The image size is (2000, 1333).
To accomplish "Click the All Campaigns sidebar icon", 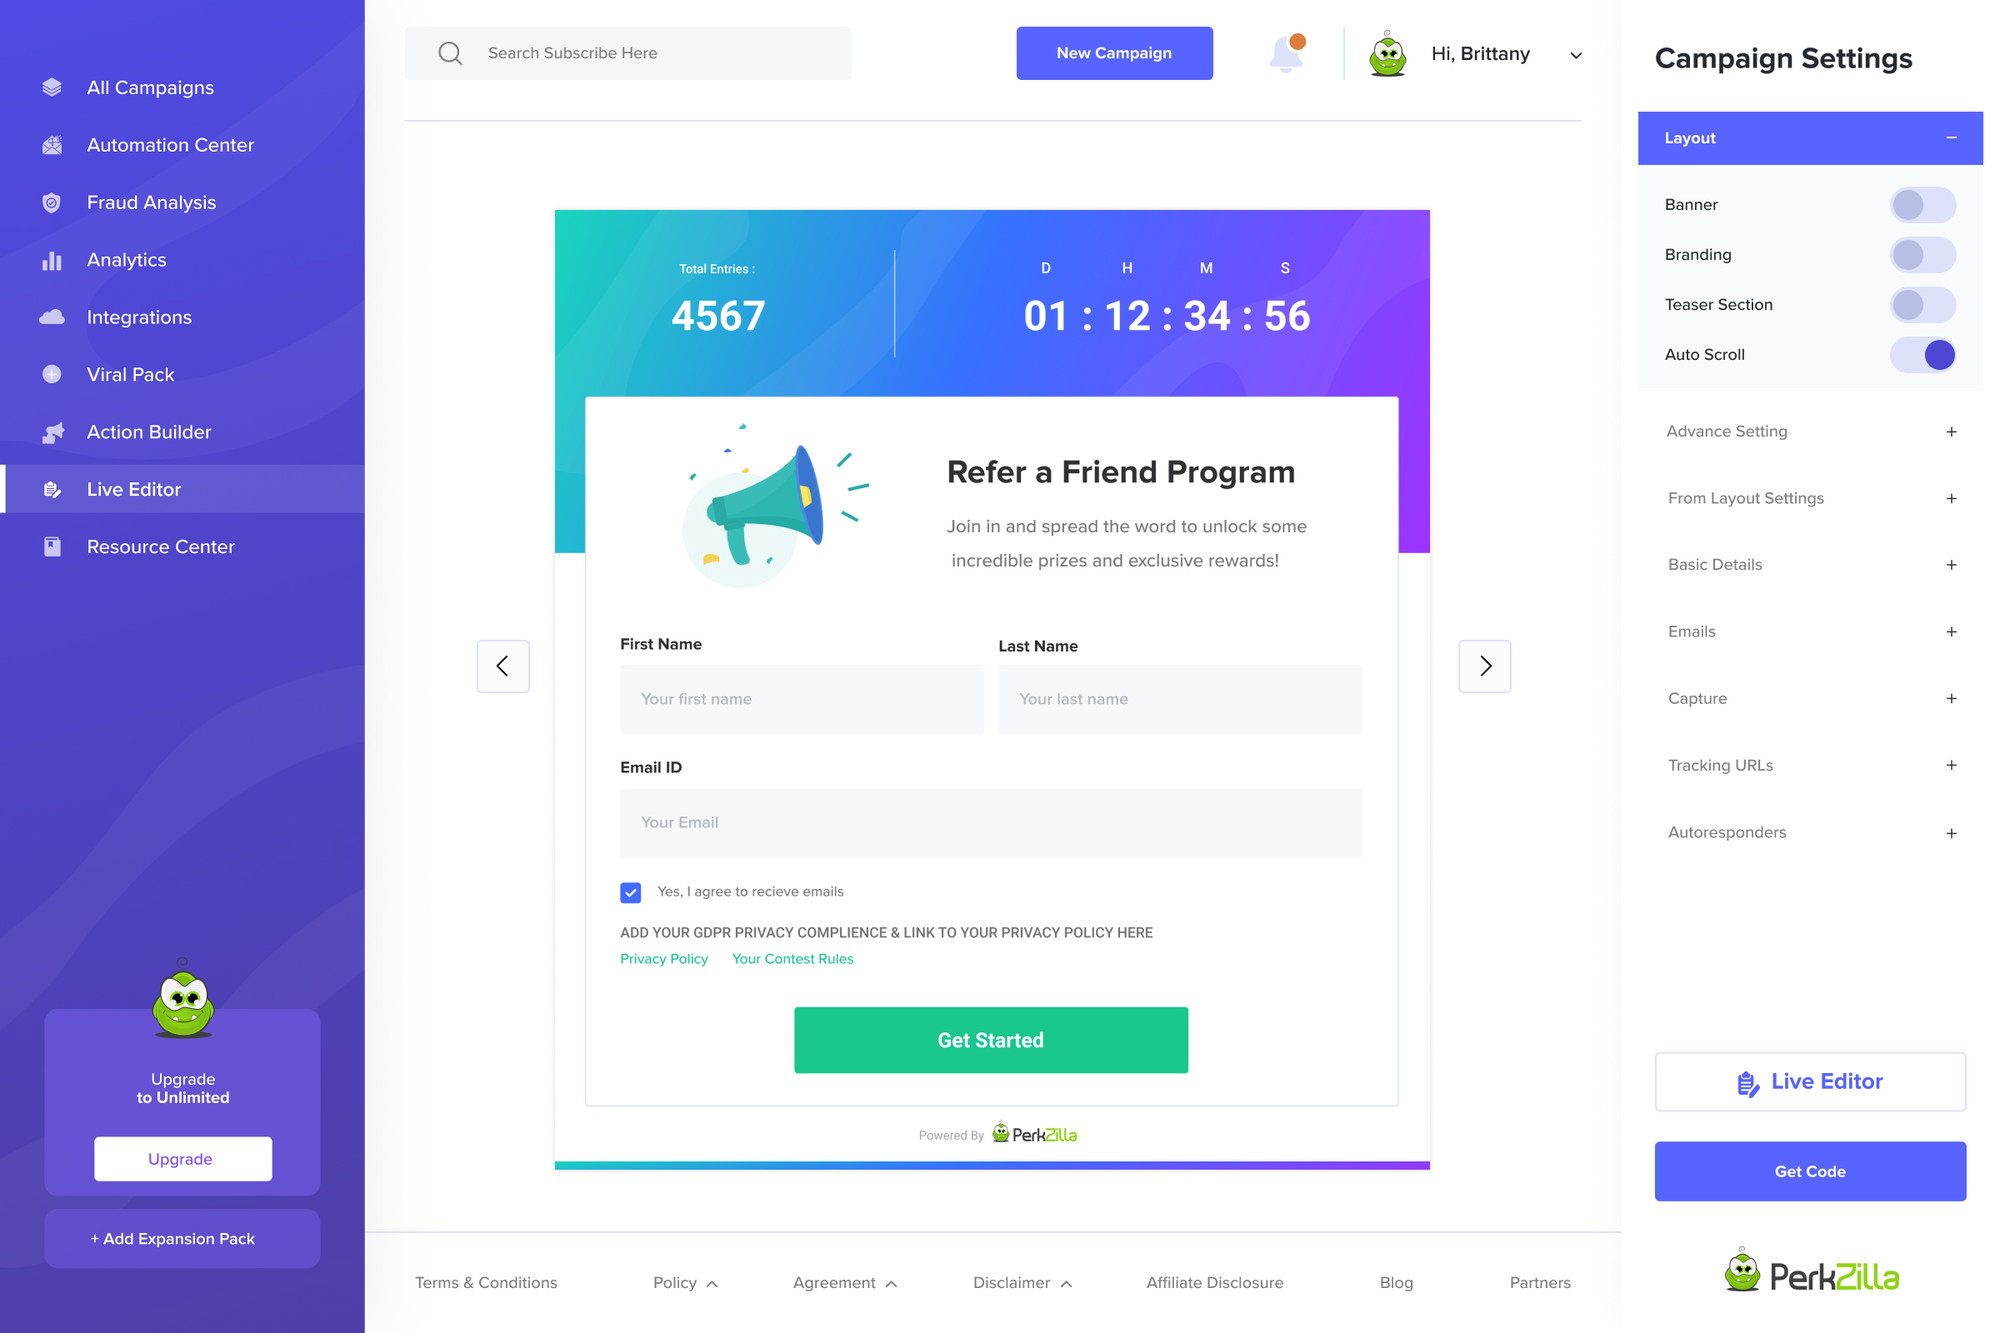I will pyautogui.click(x=52, y=86).
